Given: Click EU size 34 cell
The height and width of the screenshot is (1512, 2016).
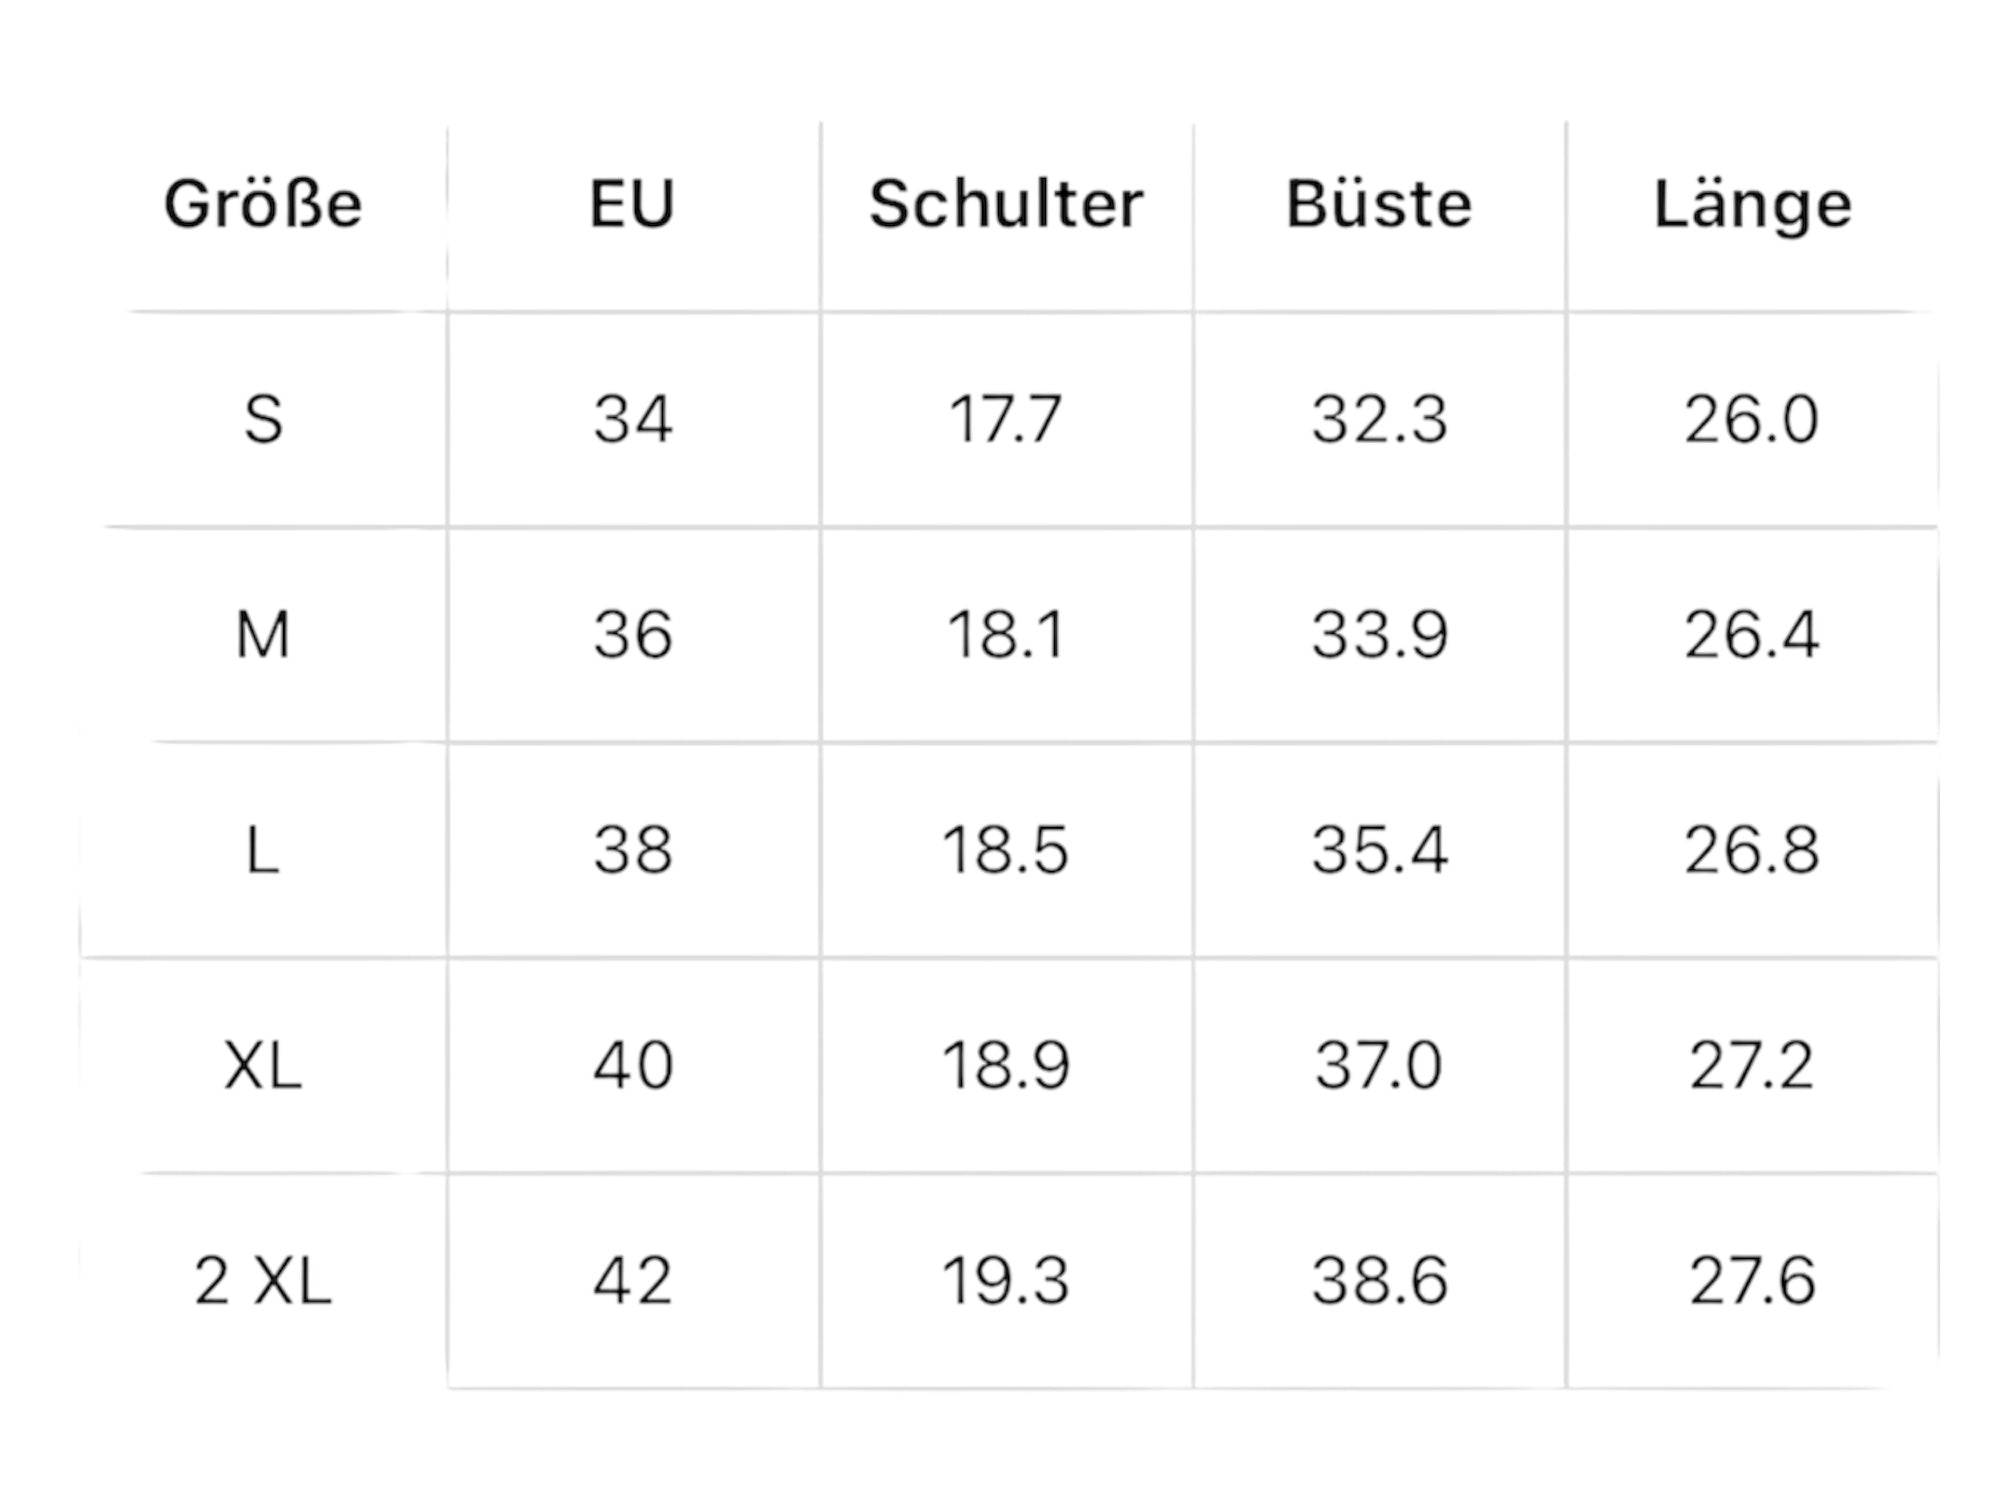Looking at the screenshot, I should [x=632, y=419].
